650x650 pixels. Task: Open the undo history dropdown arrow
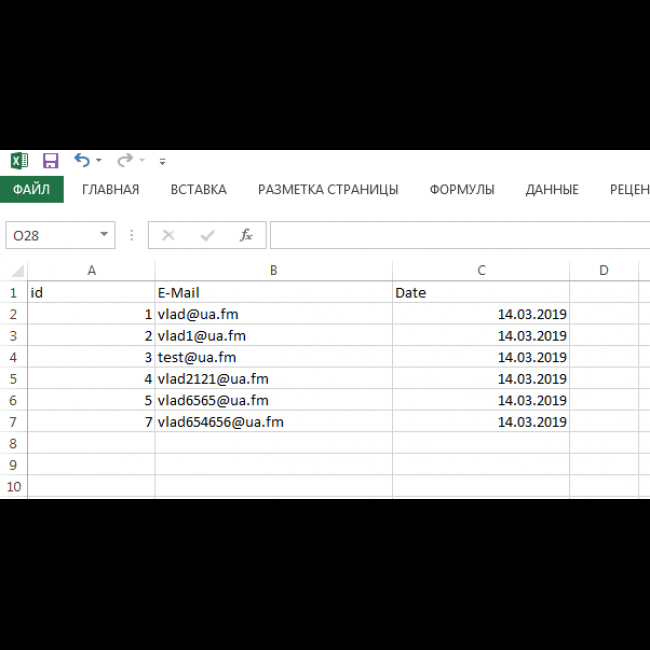coord(99,161)
